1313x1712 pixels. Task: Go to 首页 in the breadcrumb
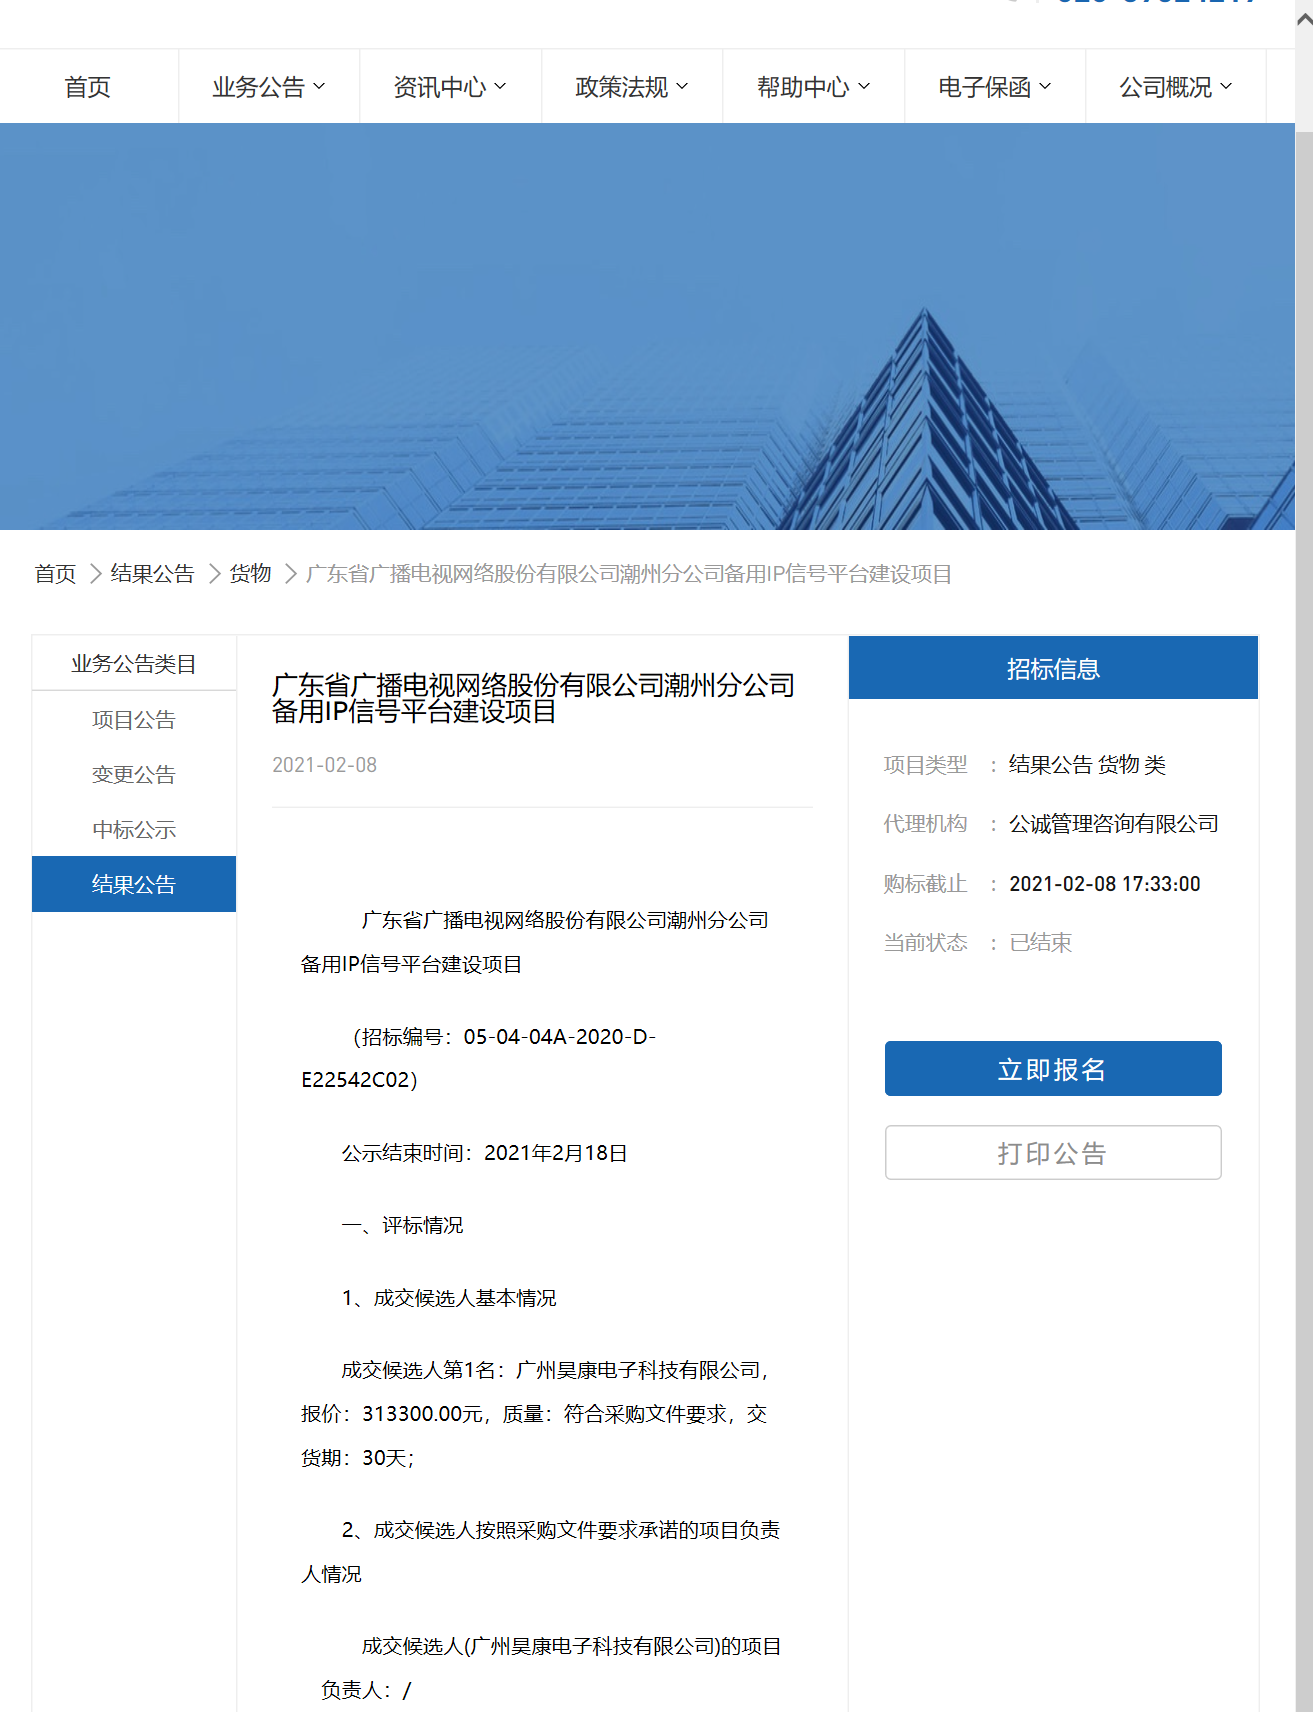coord(55,574)
